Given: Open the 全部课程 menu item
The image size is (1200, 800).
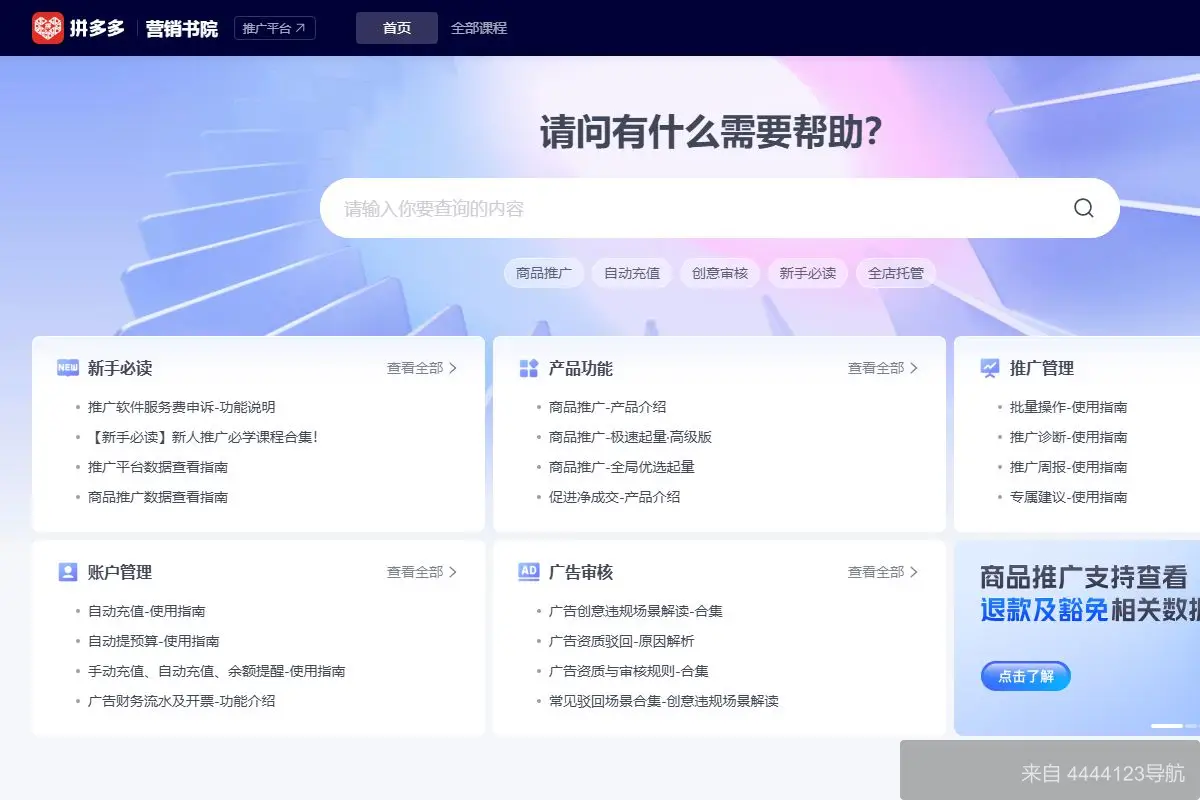Looking at the screenshot, I should tap(478, 28).
